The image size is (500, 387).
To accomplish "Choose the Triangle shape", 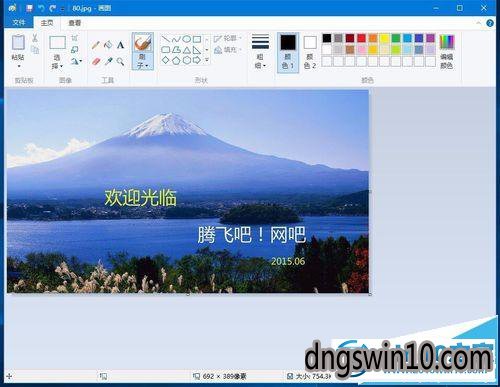I will click(186, 50).
